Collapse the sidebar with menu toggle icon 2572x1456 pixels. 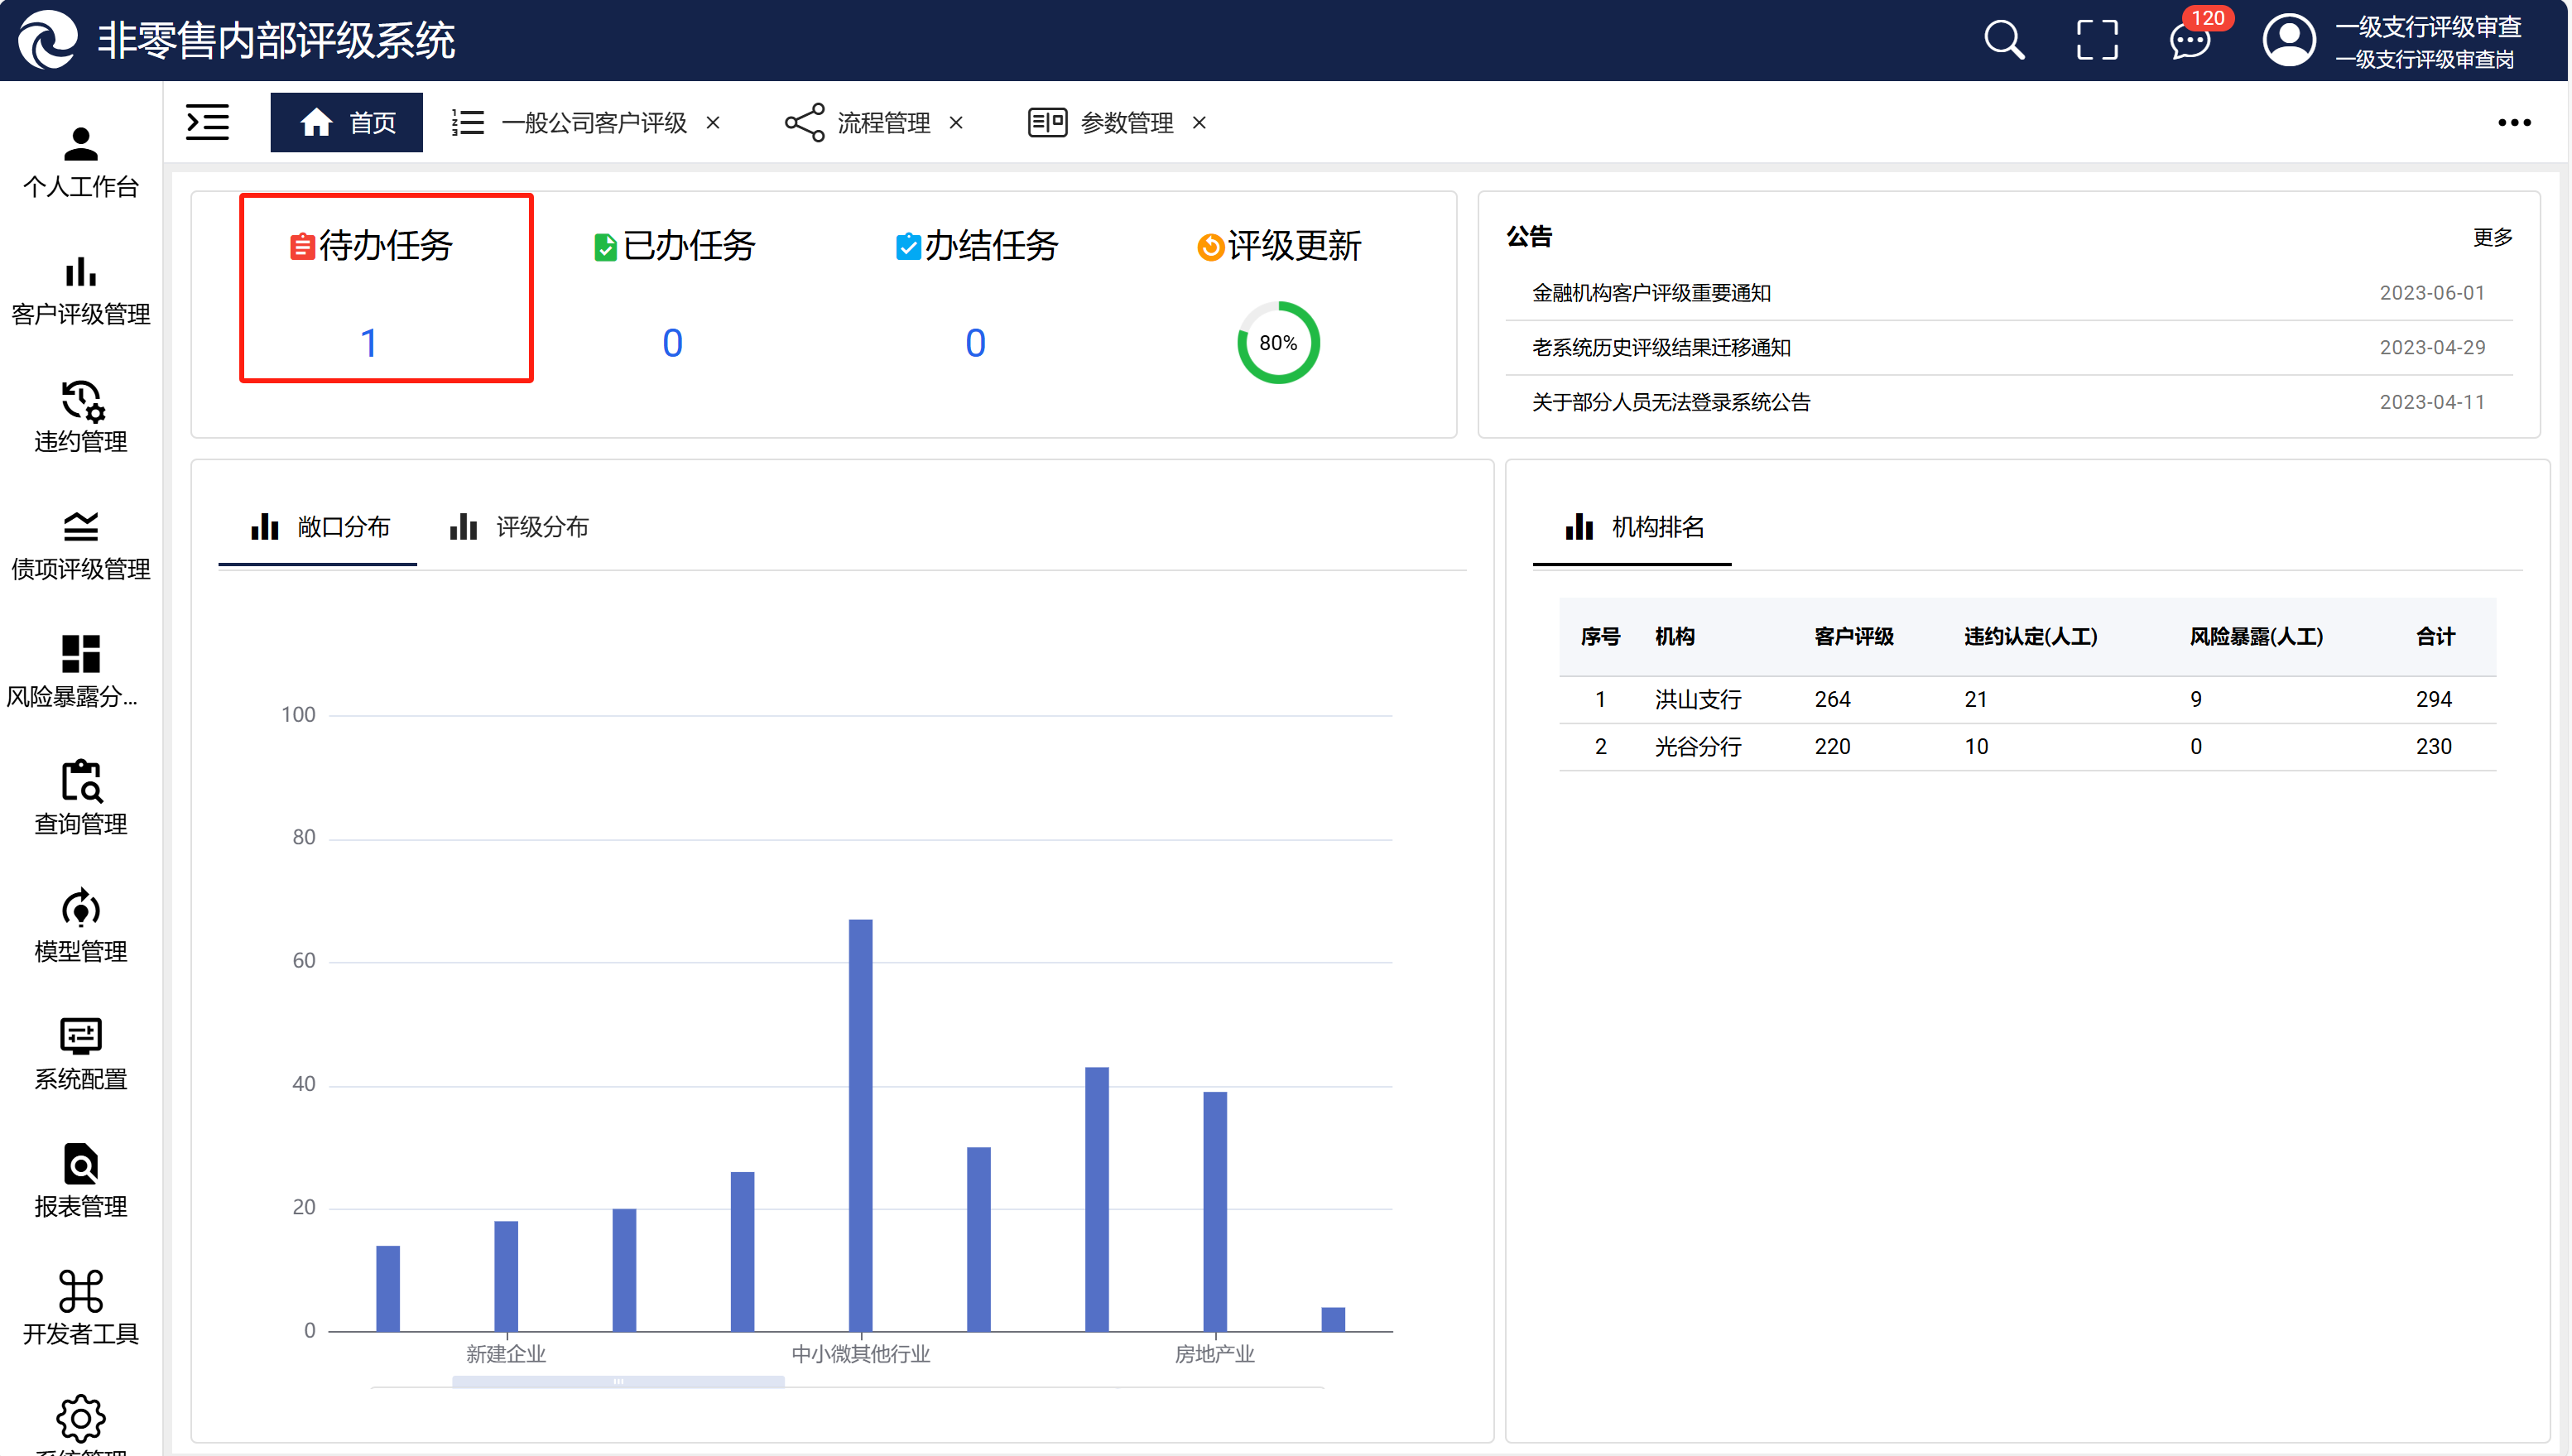[208, 122]
